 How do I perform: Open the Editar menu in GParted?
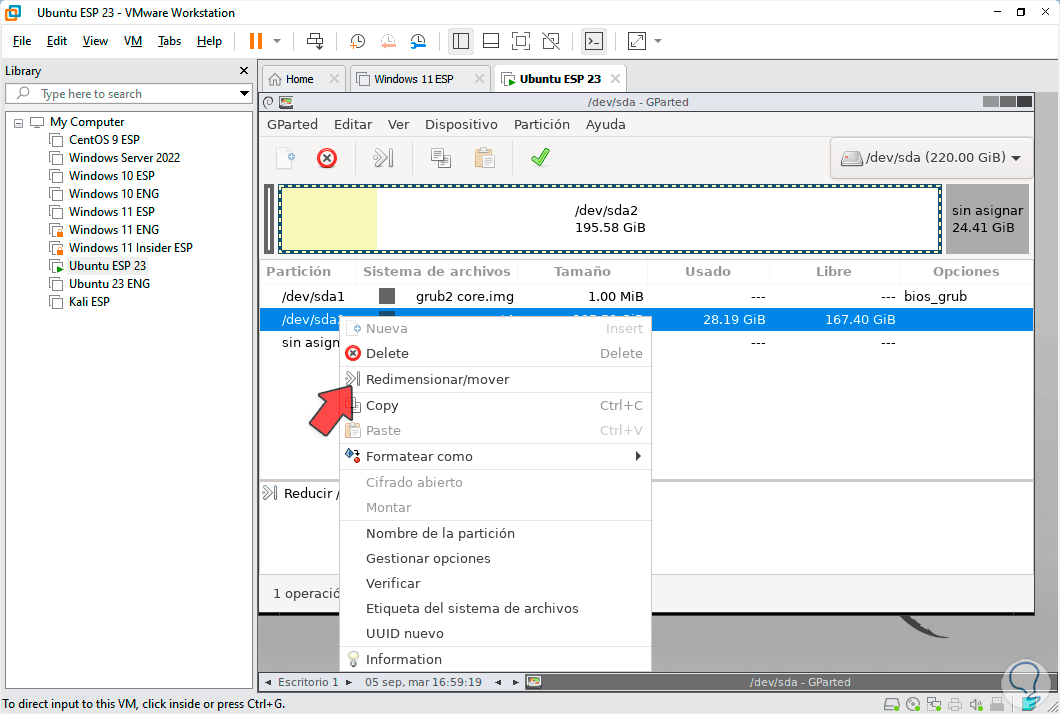(x=353, y=124)
